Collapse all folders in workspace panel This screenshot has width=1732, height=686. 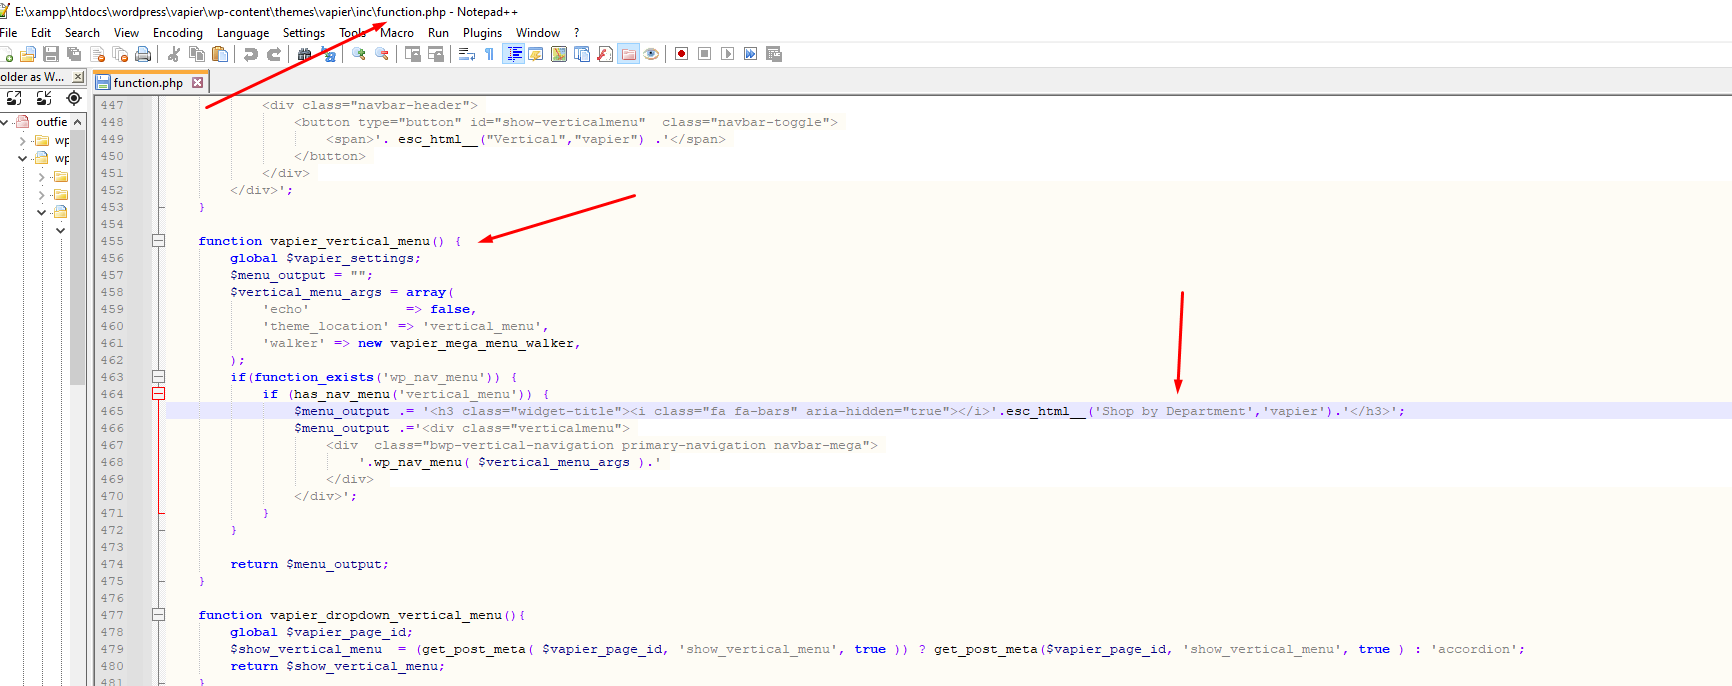[44, 98]
